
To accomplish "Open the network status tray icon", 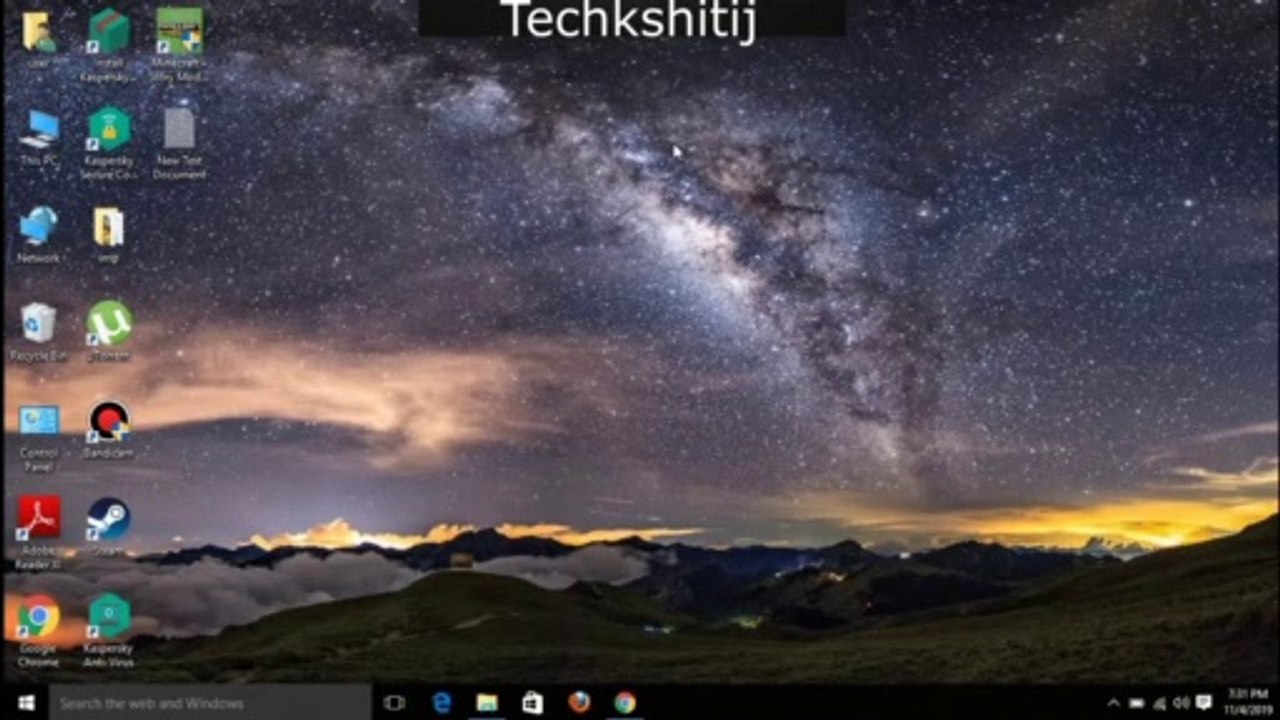I will [x=1160, y=703].
